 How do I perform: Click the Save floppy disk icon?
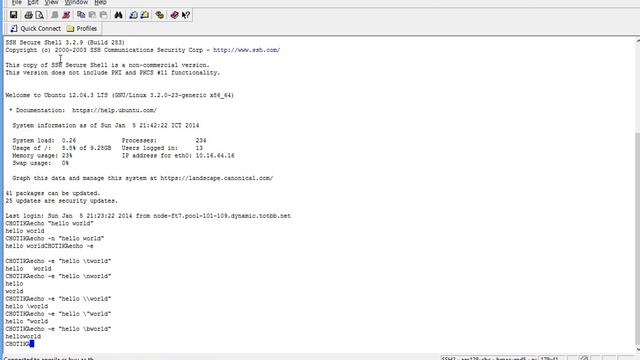click(13, 15)
